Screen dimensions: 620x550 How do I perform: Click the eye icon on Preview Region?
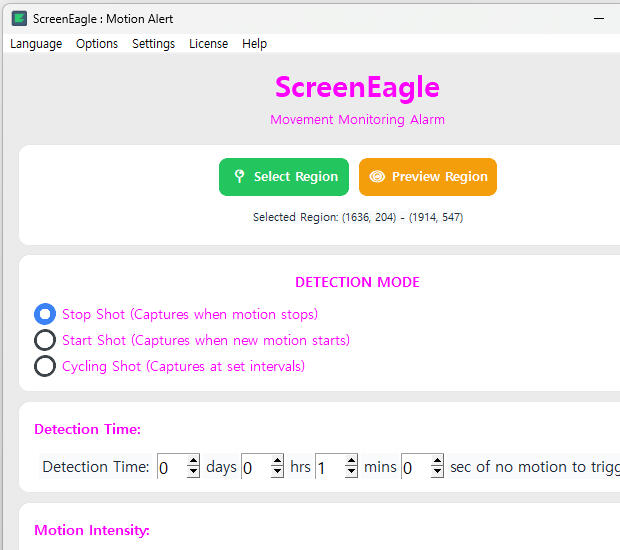click(x=377, y=177)
